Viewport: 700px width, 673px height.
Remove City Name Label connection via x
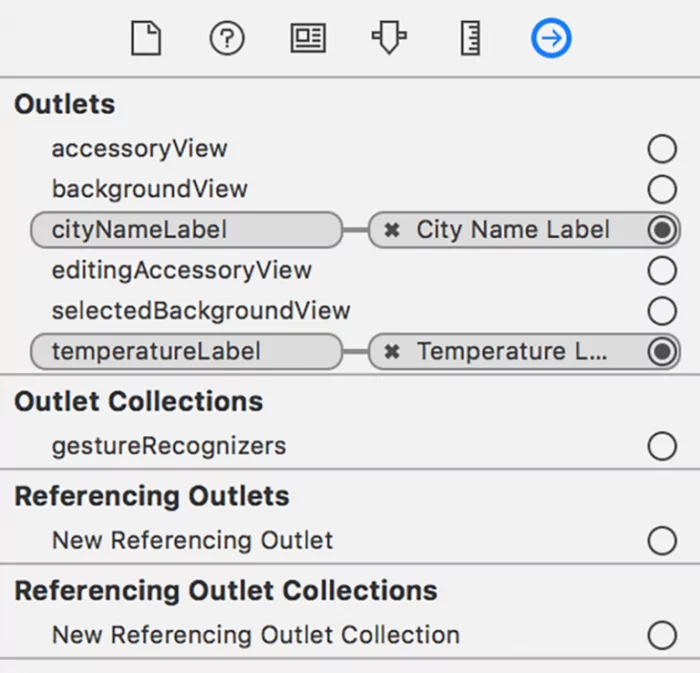[x=393, y=230]
